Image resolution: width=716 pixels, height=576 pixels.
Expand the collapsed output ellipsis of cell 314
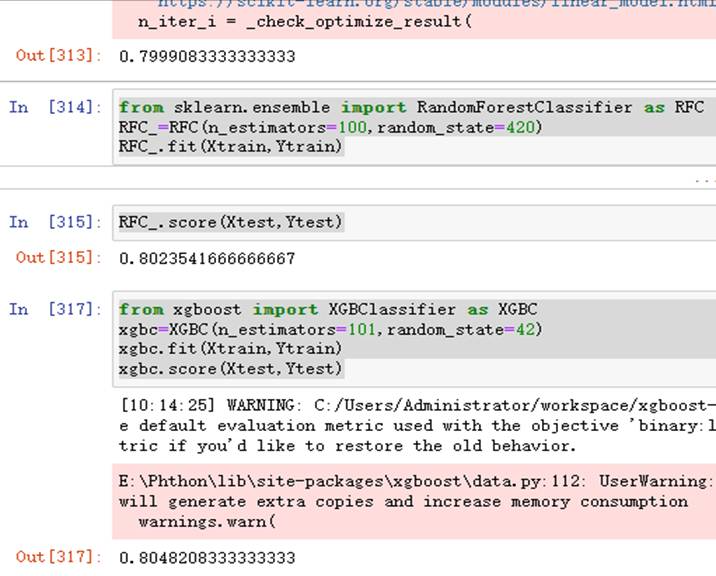pos(705,180)
